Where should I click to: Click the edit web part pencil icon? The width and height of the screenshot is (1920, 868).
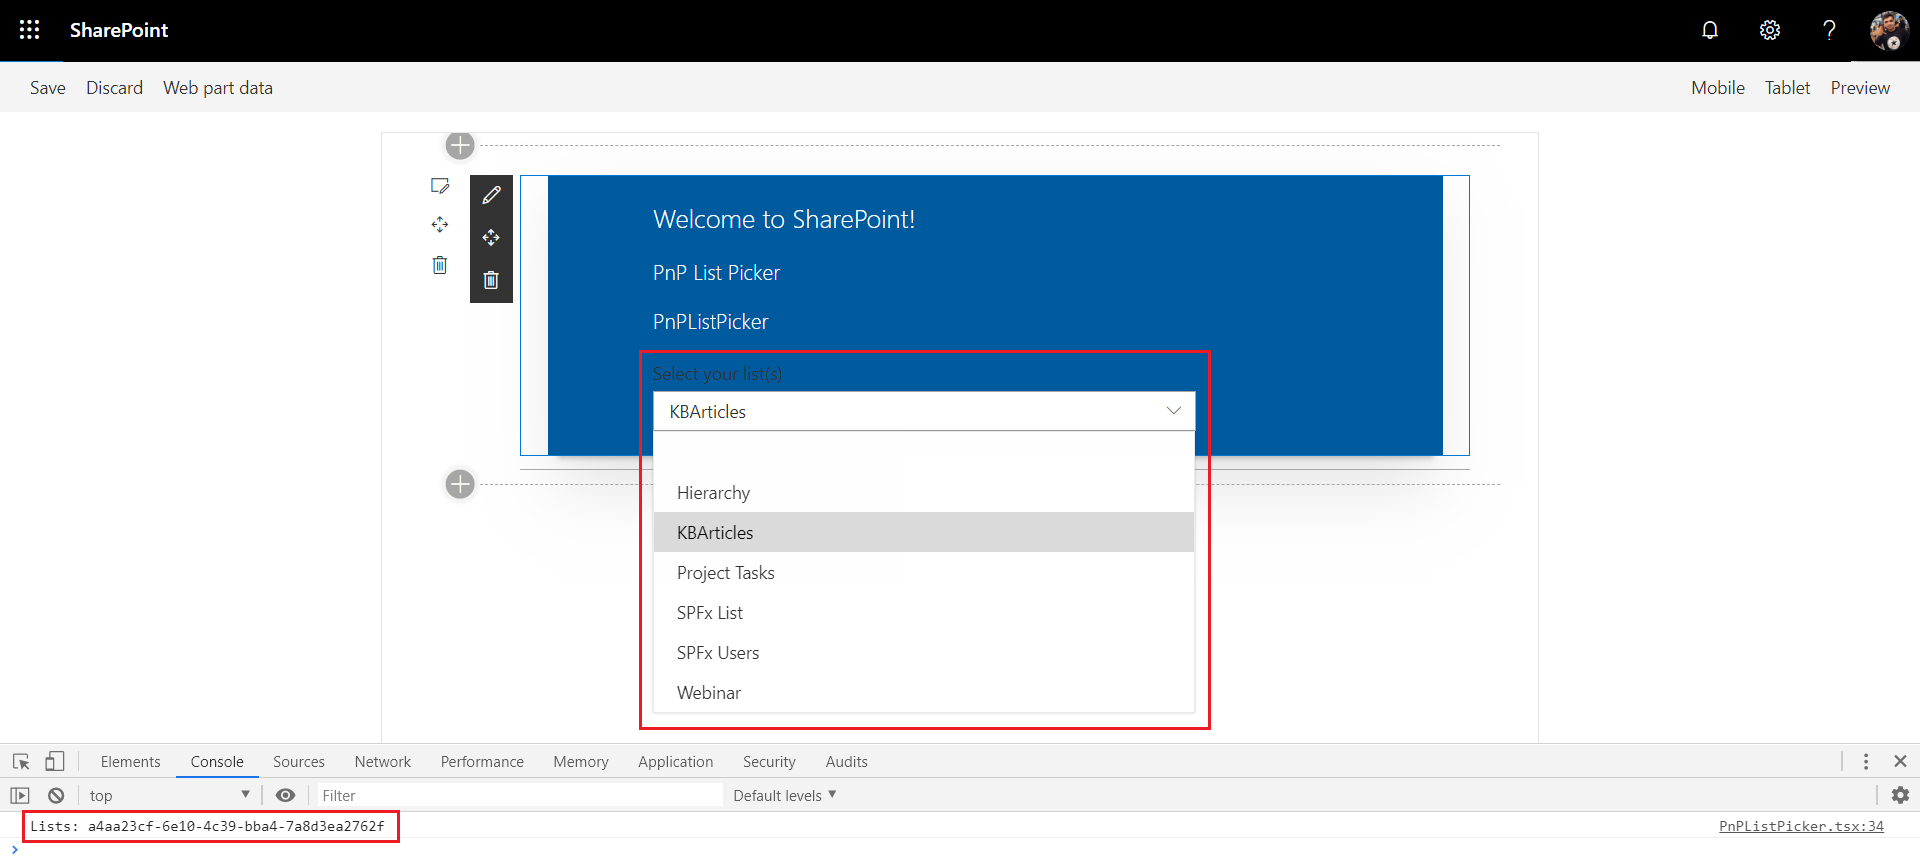[491, 195]
